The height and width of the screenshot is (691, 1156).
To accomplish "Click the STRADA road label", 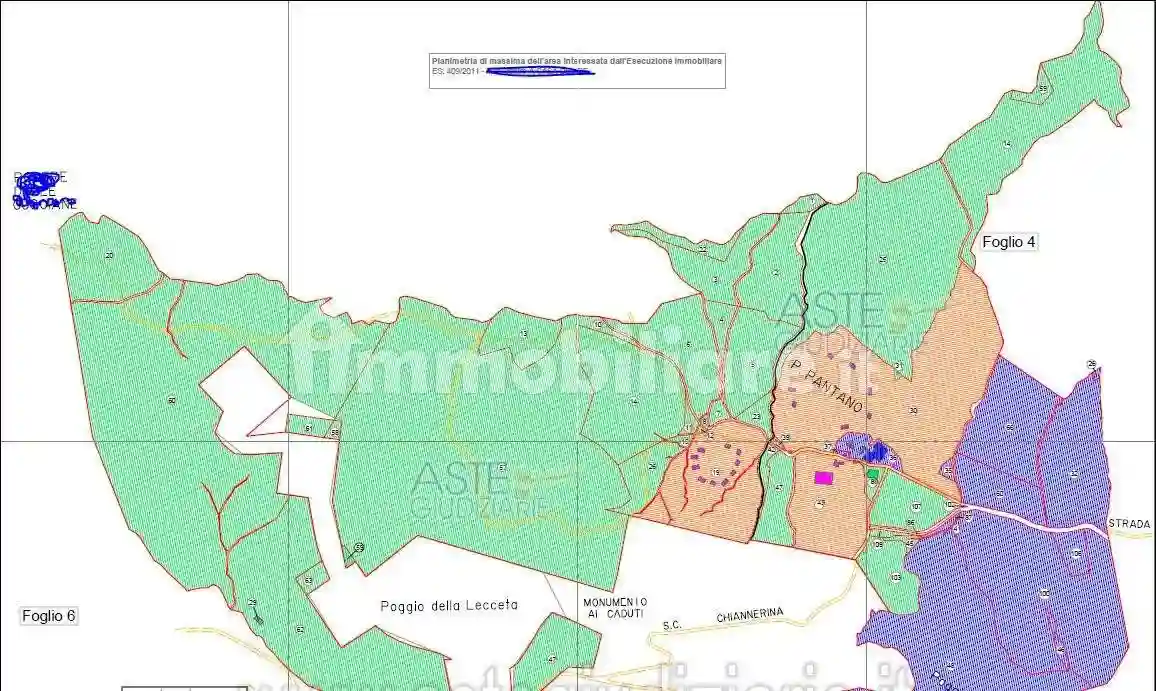I will click(x=1129, y=523).
